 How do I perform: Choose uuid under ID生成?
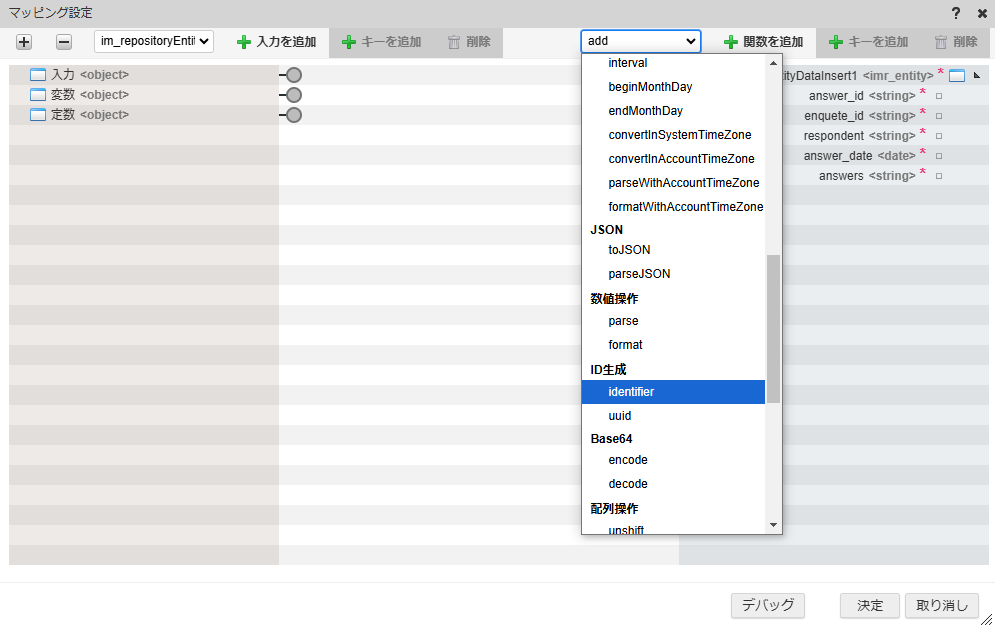pos(619,415)
